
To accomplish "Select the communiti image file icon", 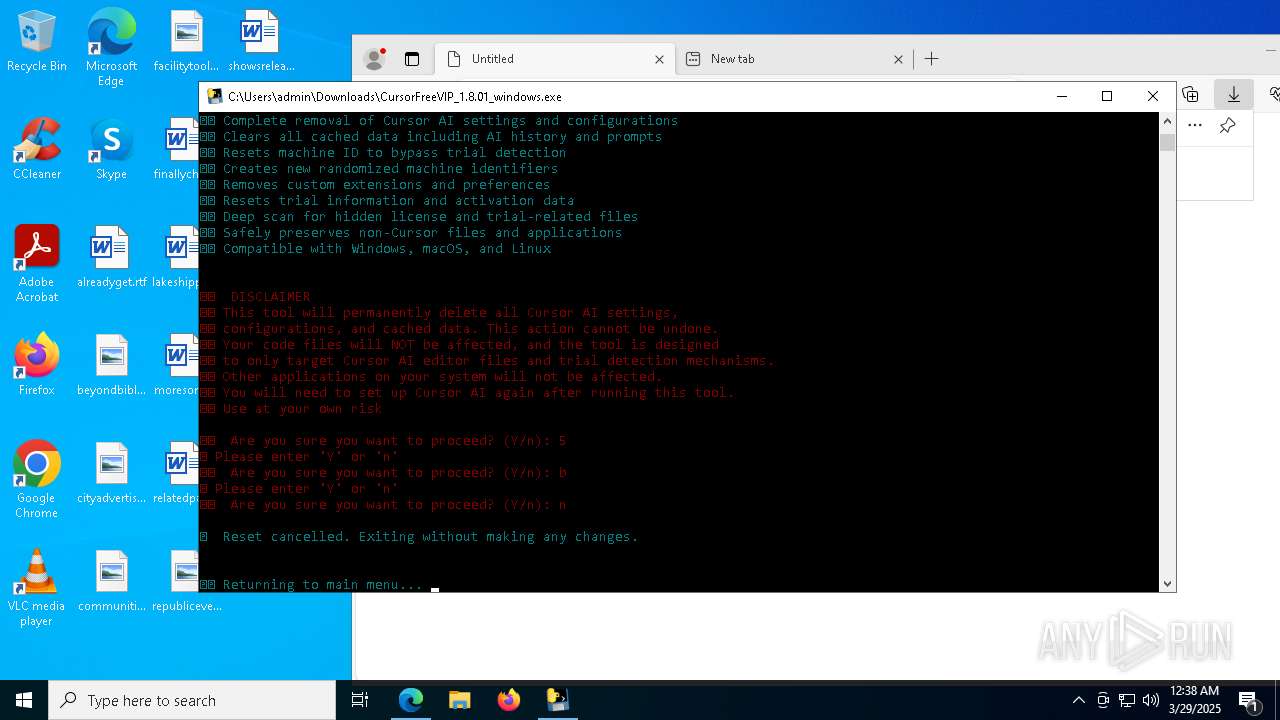I will 111,582.
